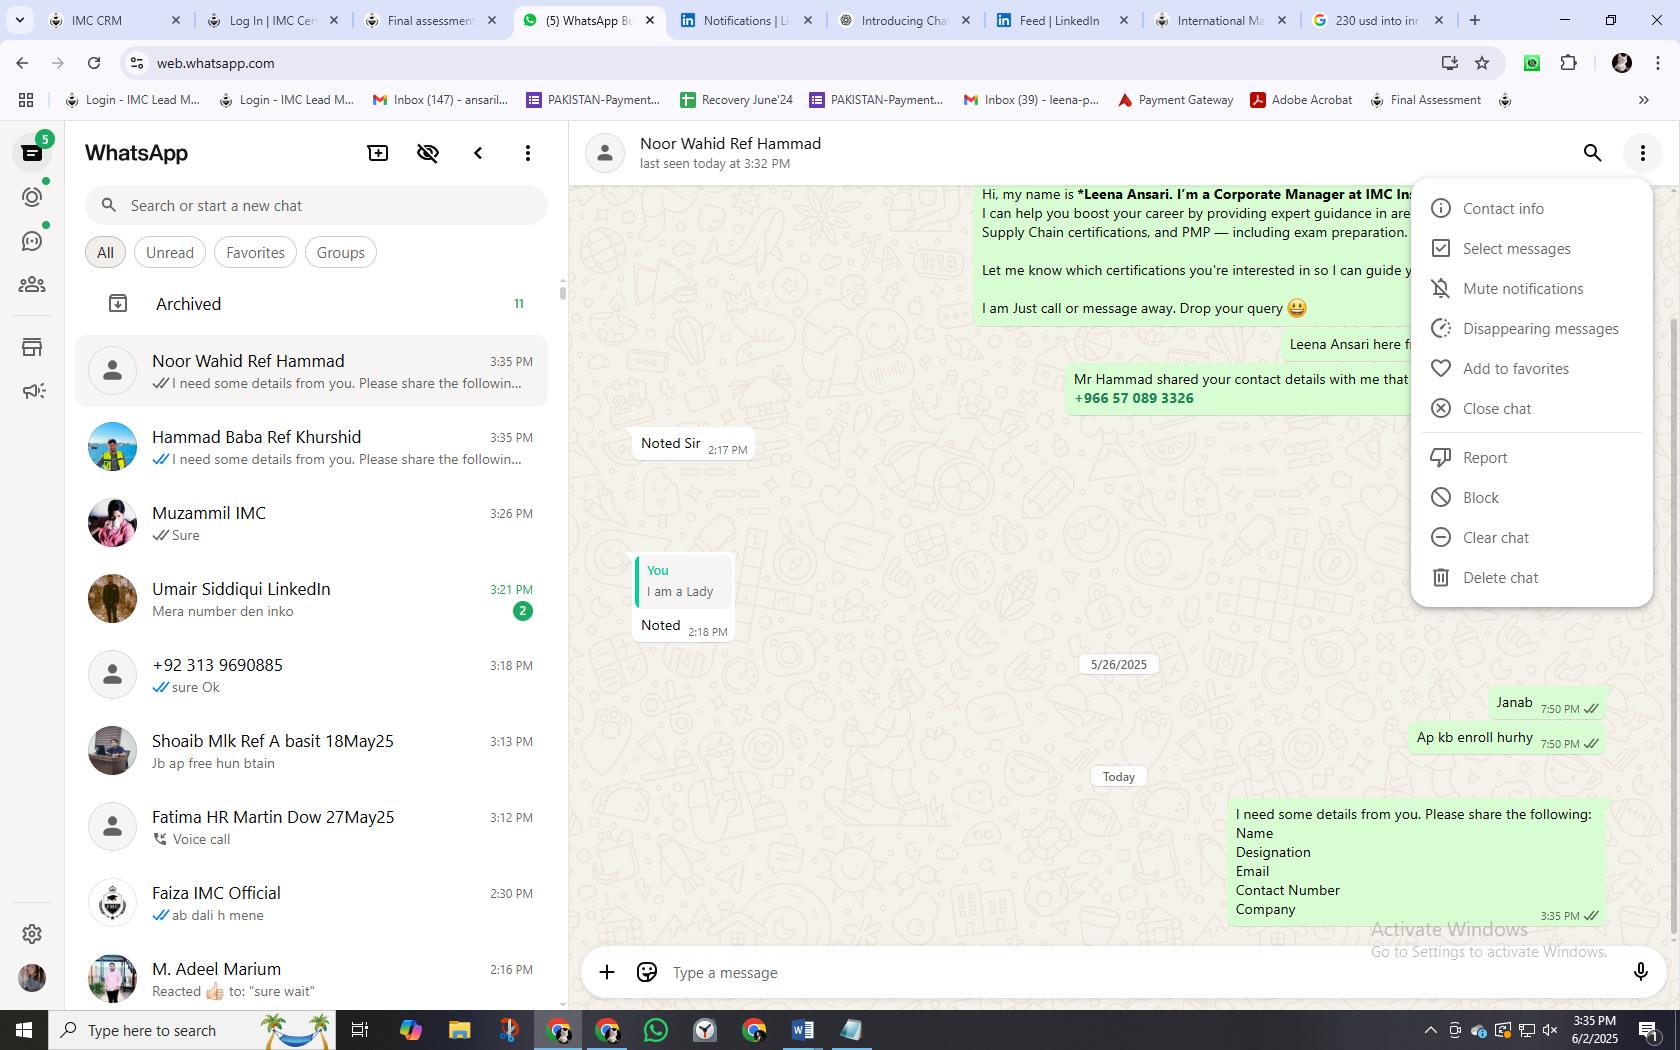
Task: Click phone number +966 57 089 3326 link
Action: coord(1133,398)
